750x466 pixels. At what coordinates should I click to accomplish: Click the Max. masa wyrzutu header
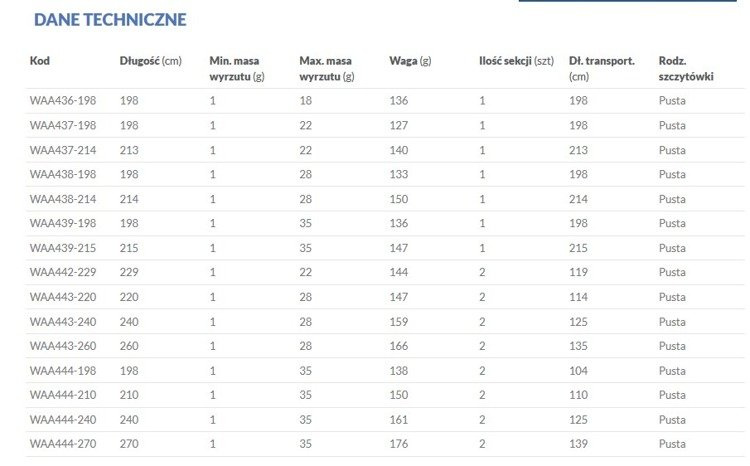(326, 68)
